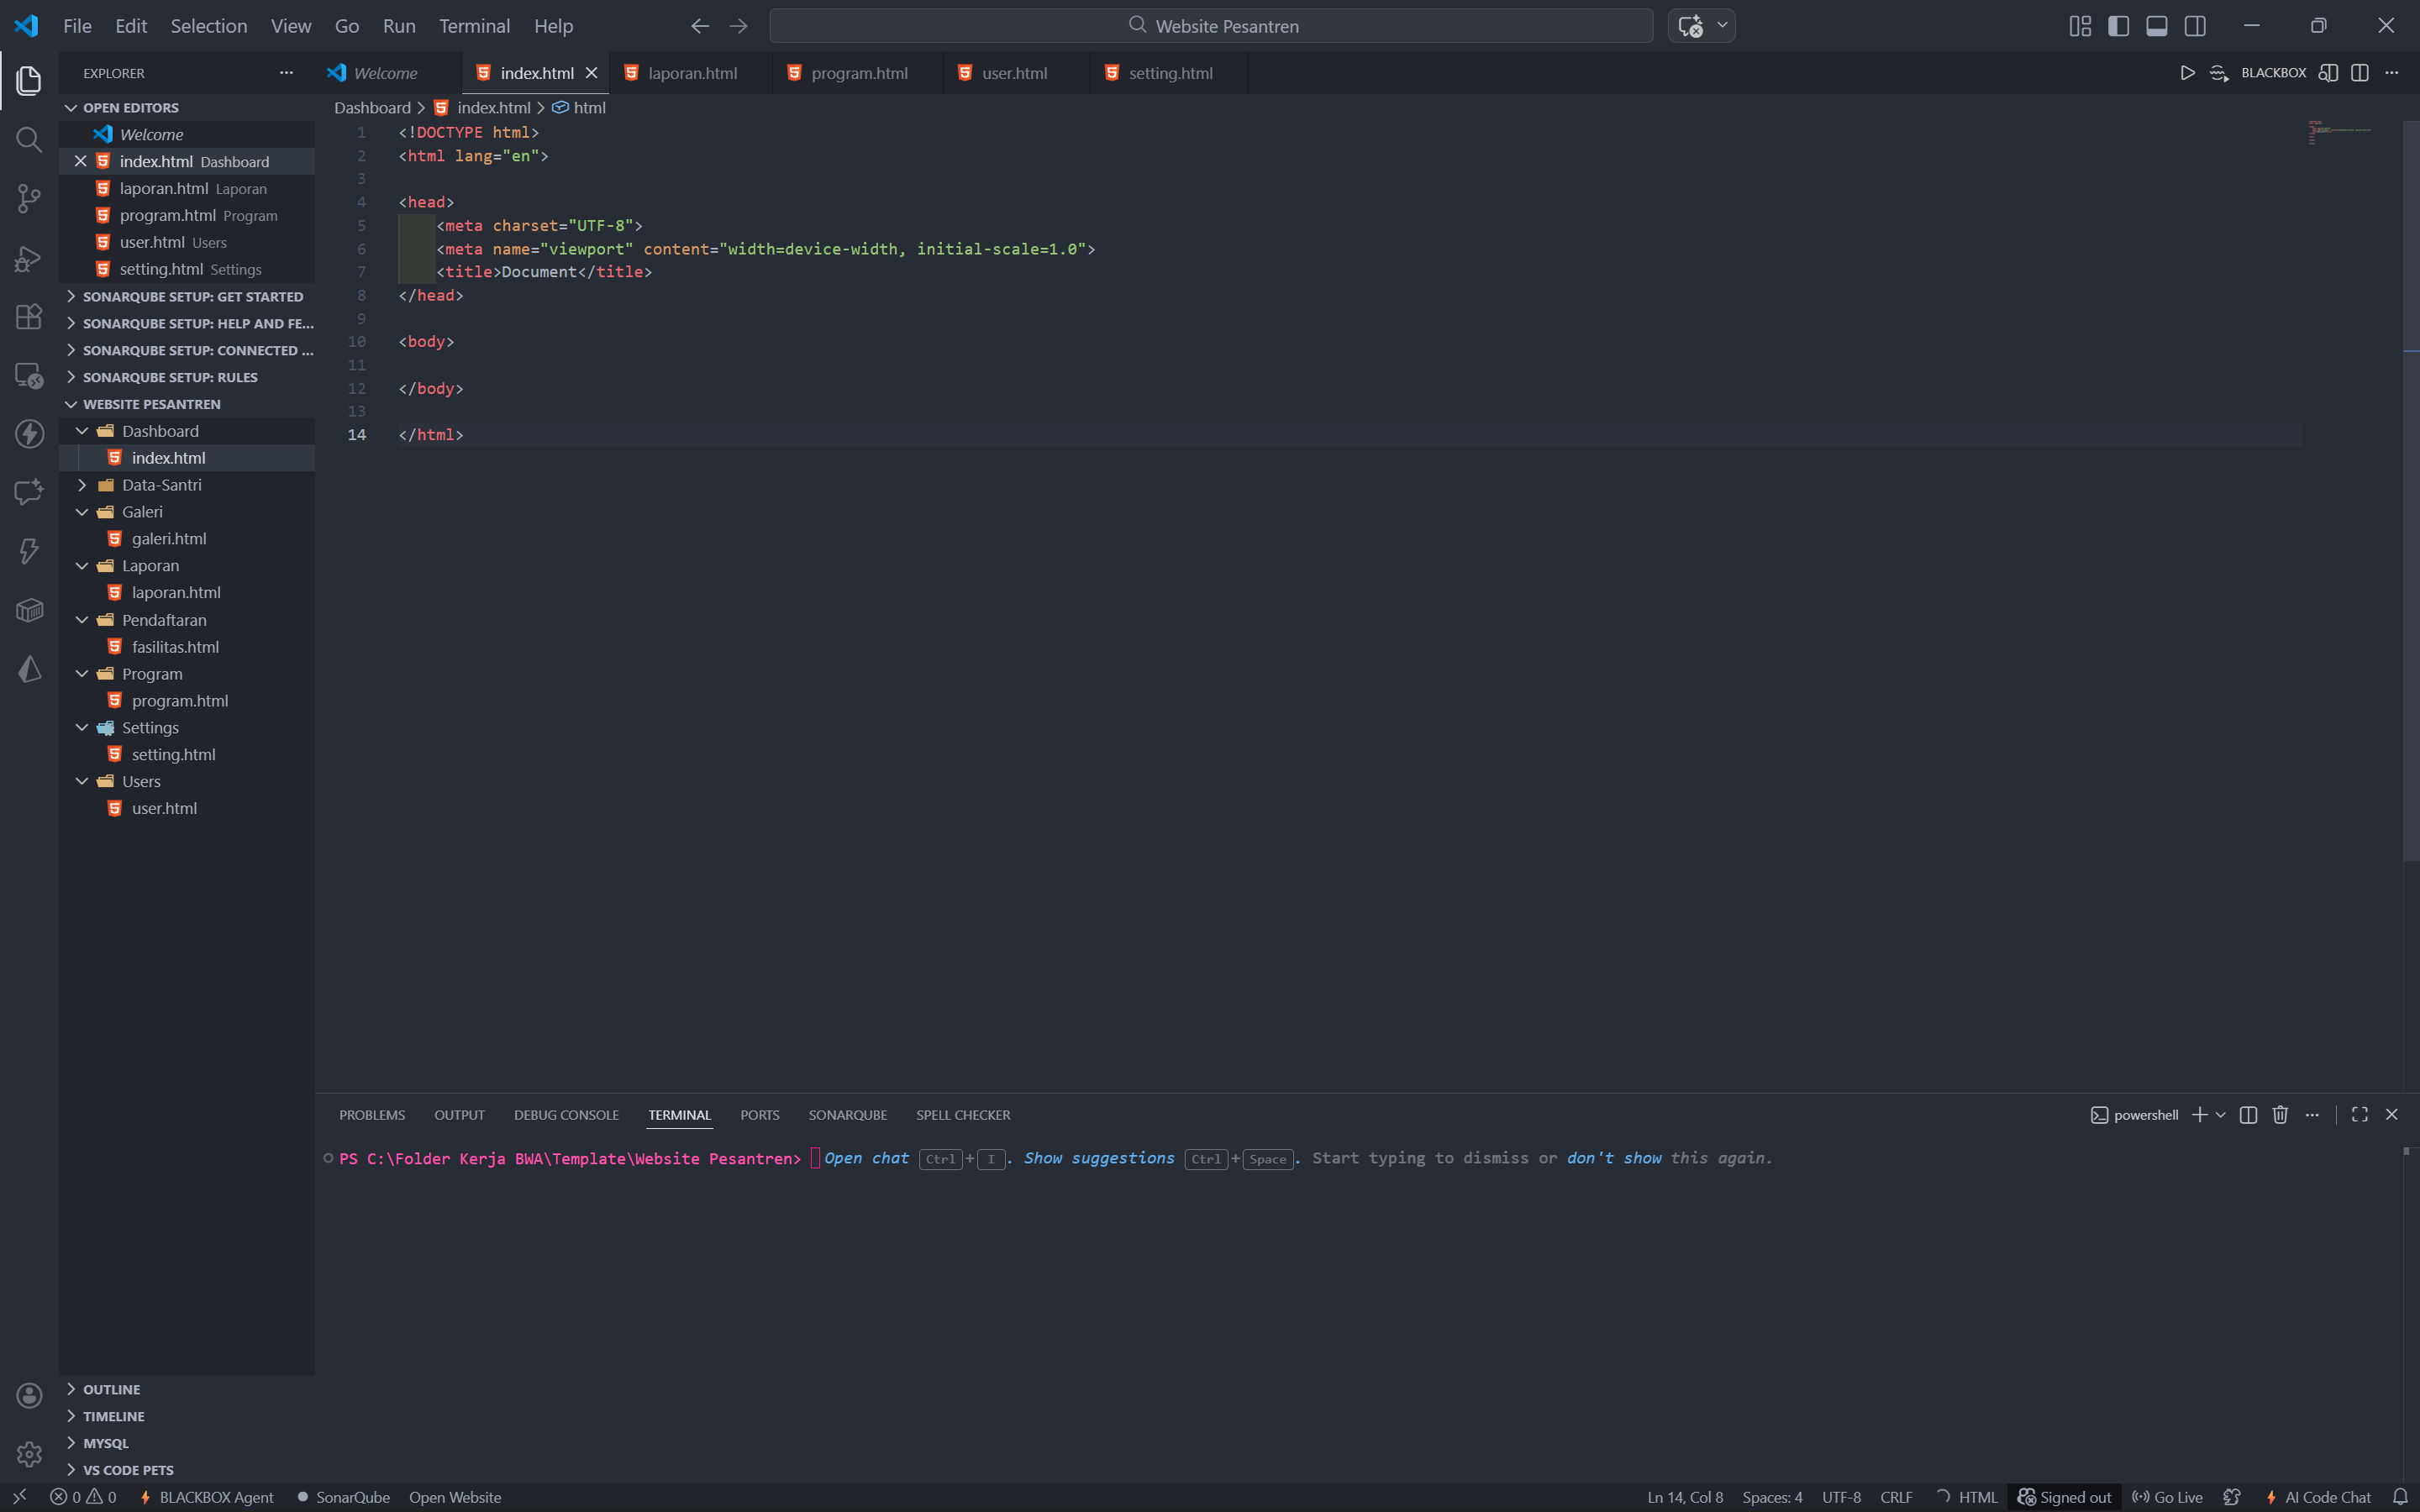Open the Terminal menu

click(474, 26)
